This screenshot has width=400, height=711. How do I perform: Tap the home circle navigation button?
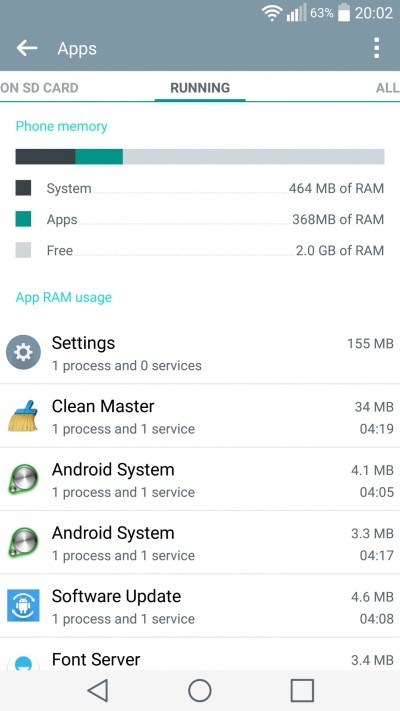click(200, 690)
